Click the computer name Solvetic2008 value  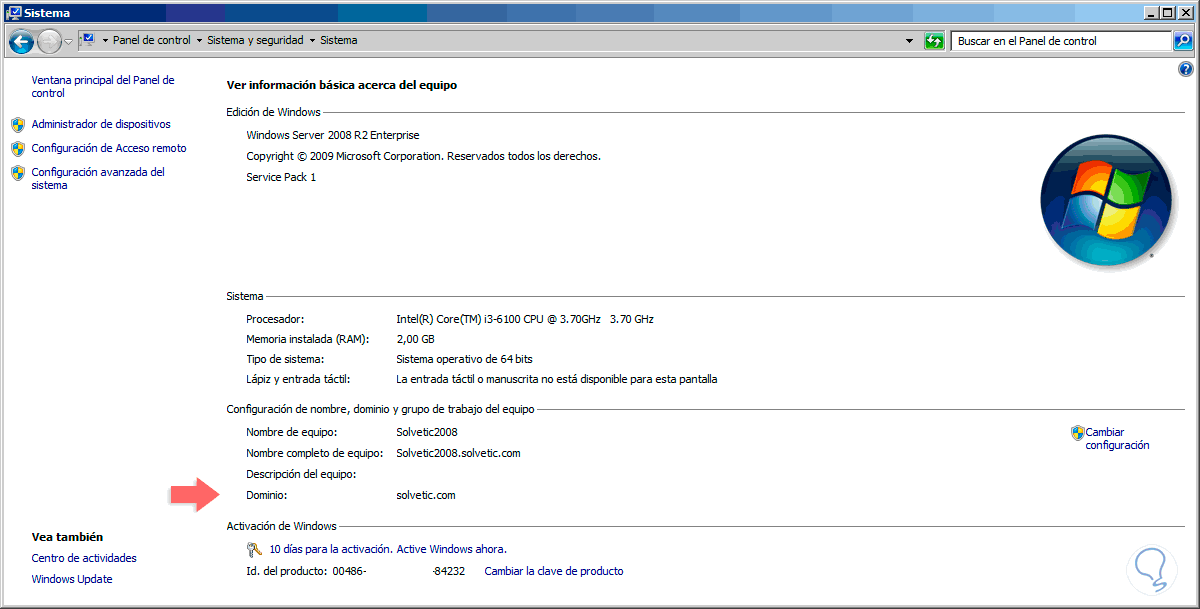point(427,432)
